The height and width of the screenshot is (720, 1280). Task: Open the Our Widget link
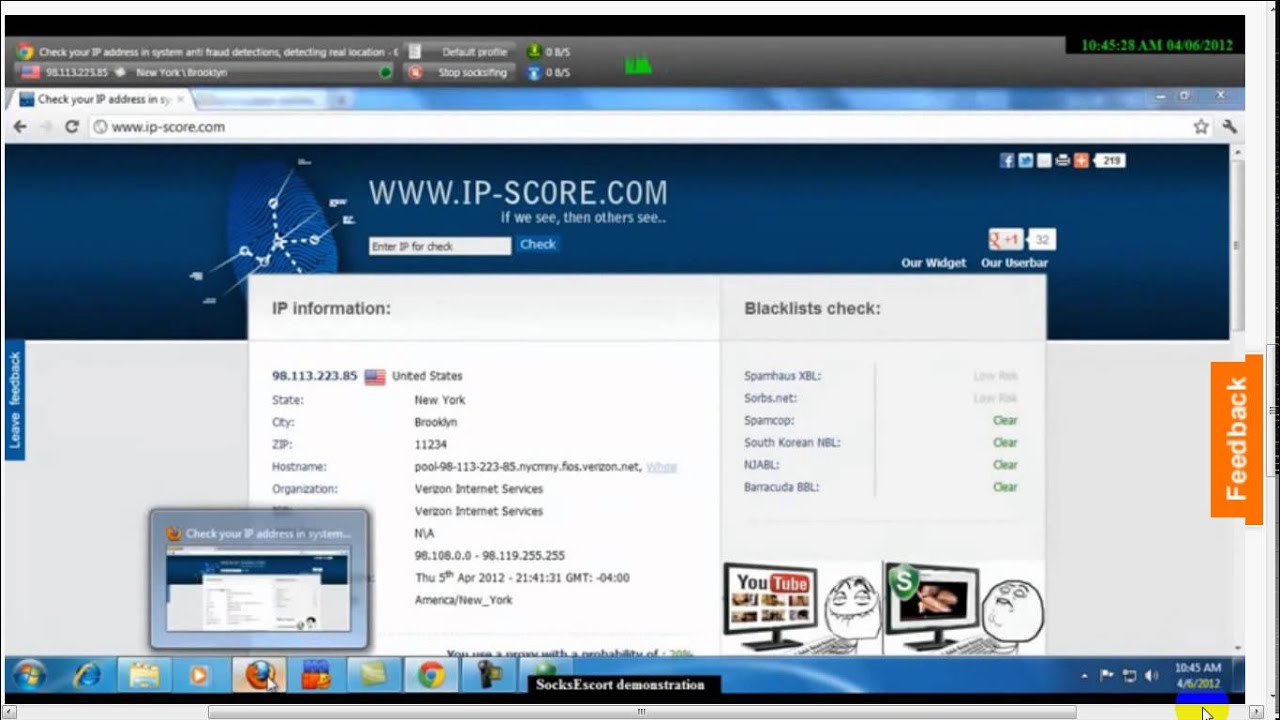934,263
